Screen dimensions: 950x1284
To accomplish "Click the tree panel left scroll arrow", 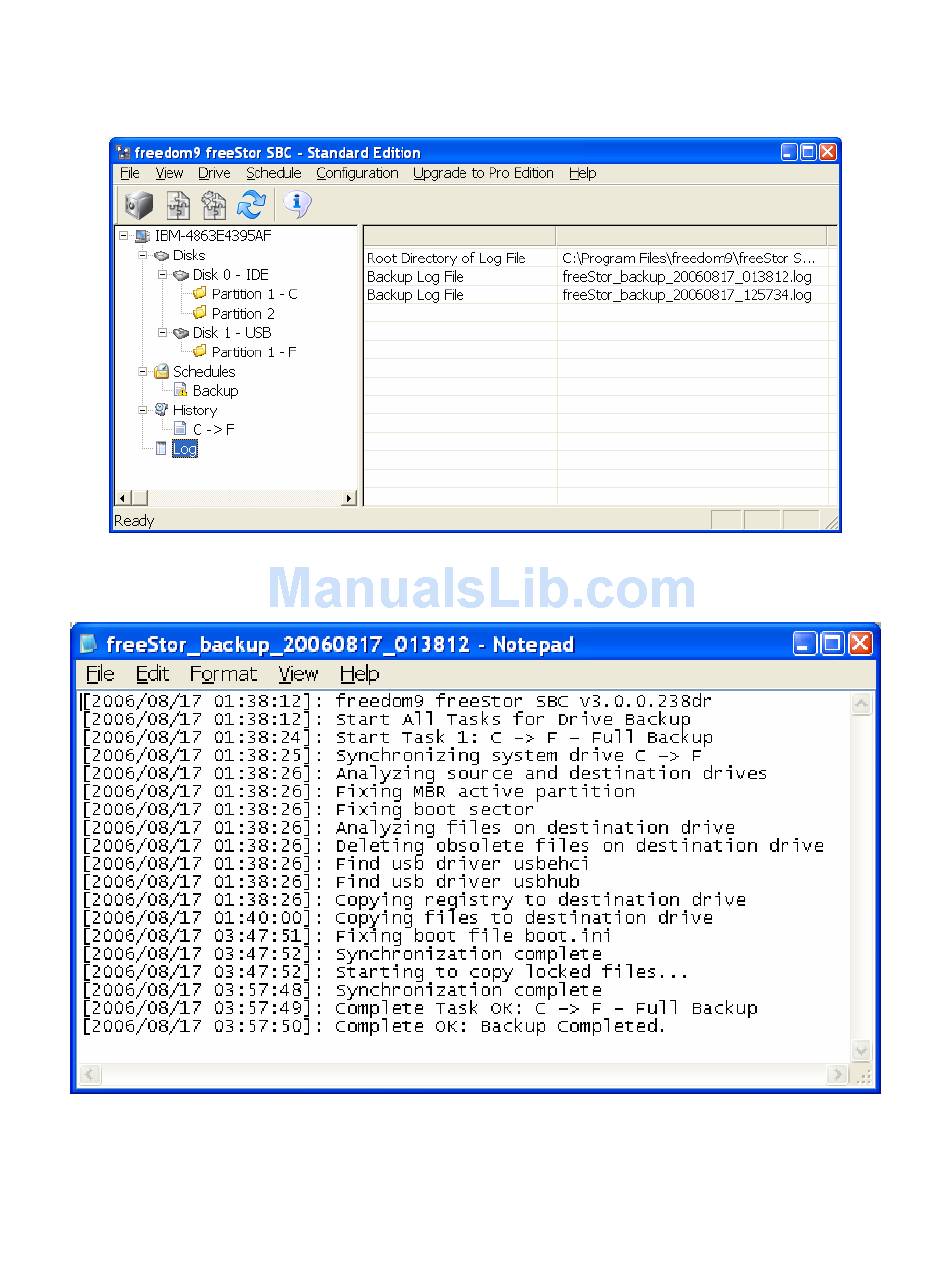I will [124, 498].
